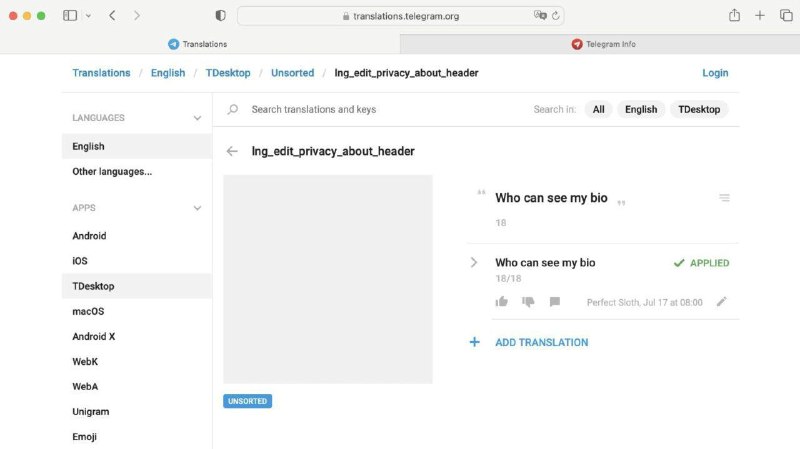This screenshot has width=800, height=449.
Task: Collapse the Apps section chevron
Action: [197, 208]
